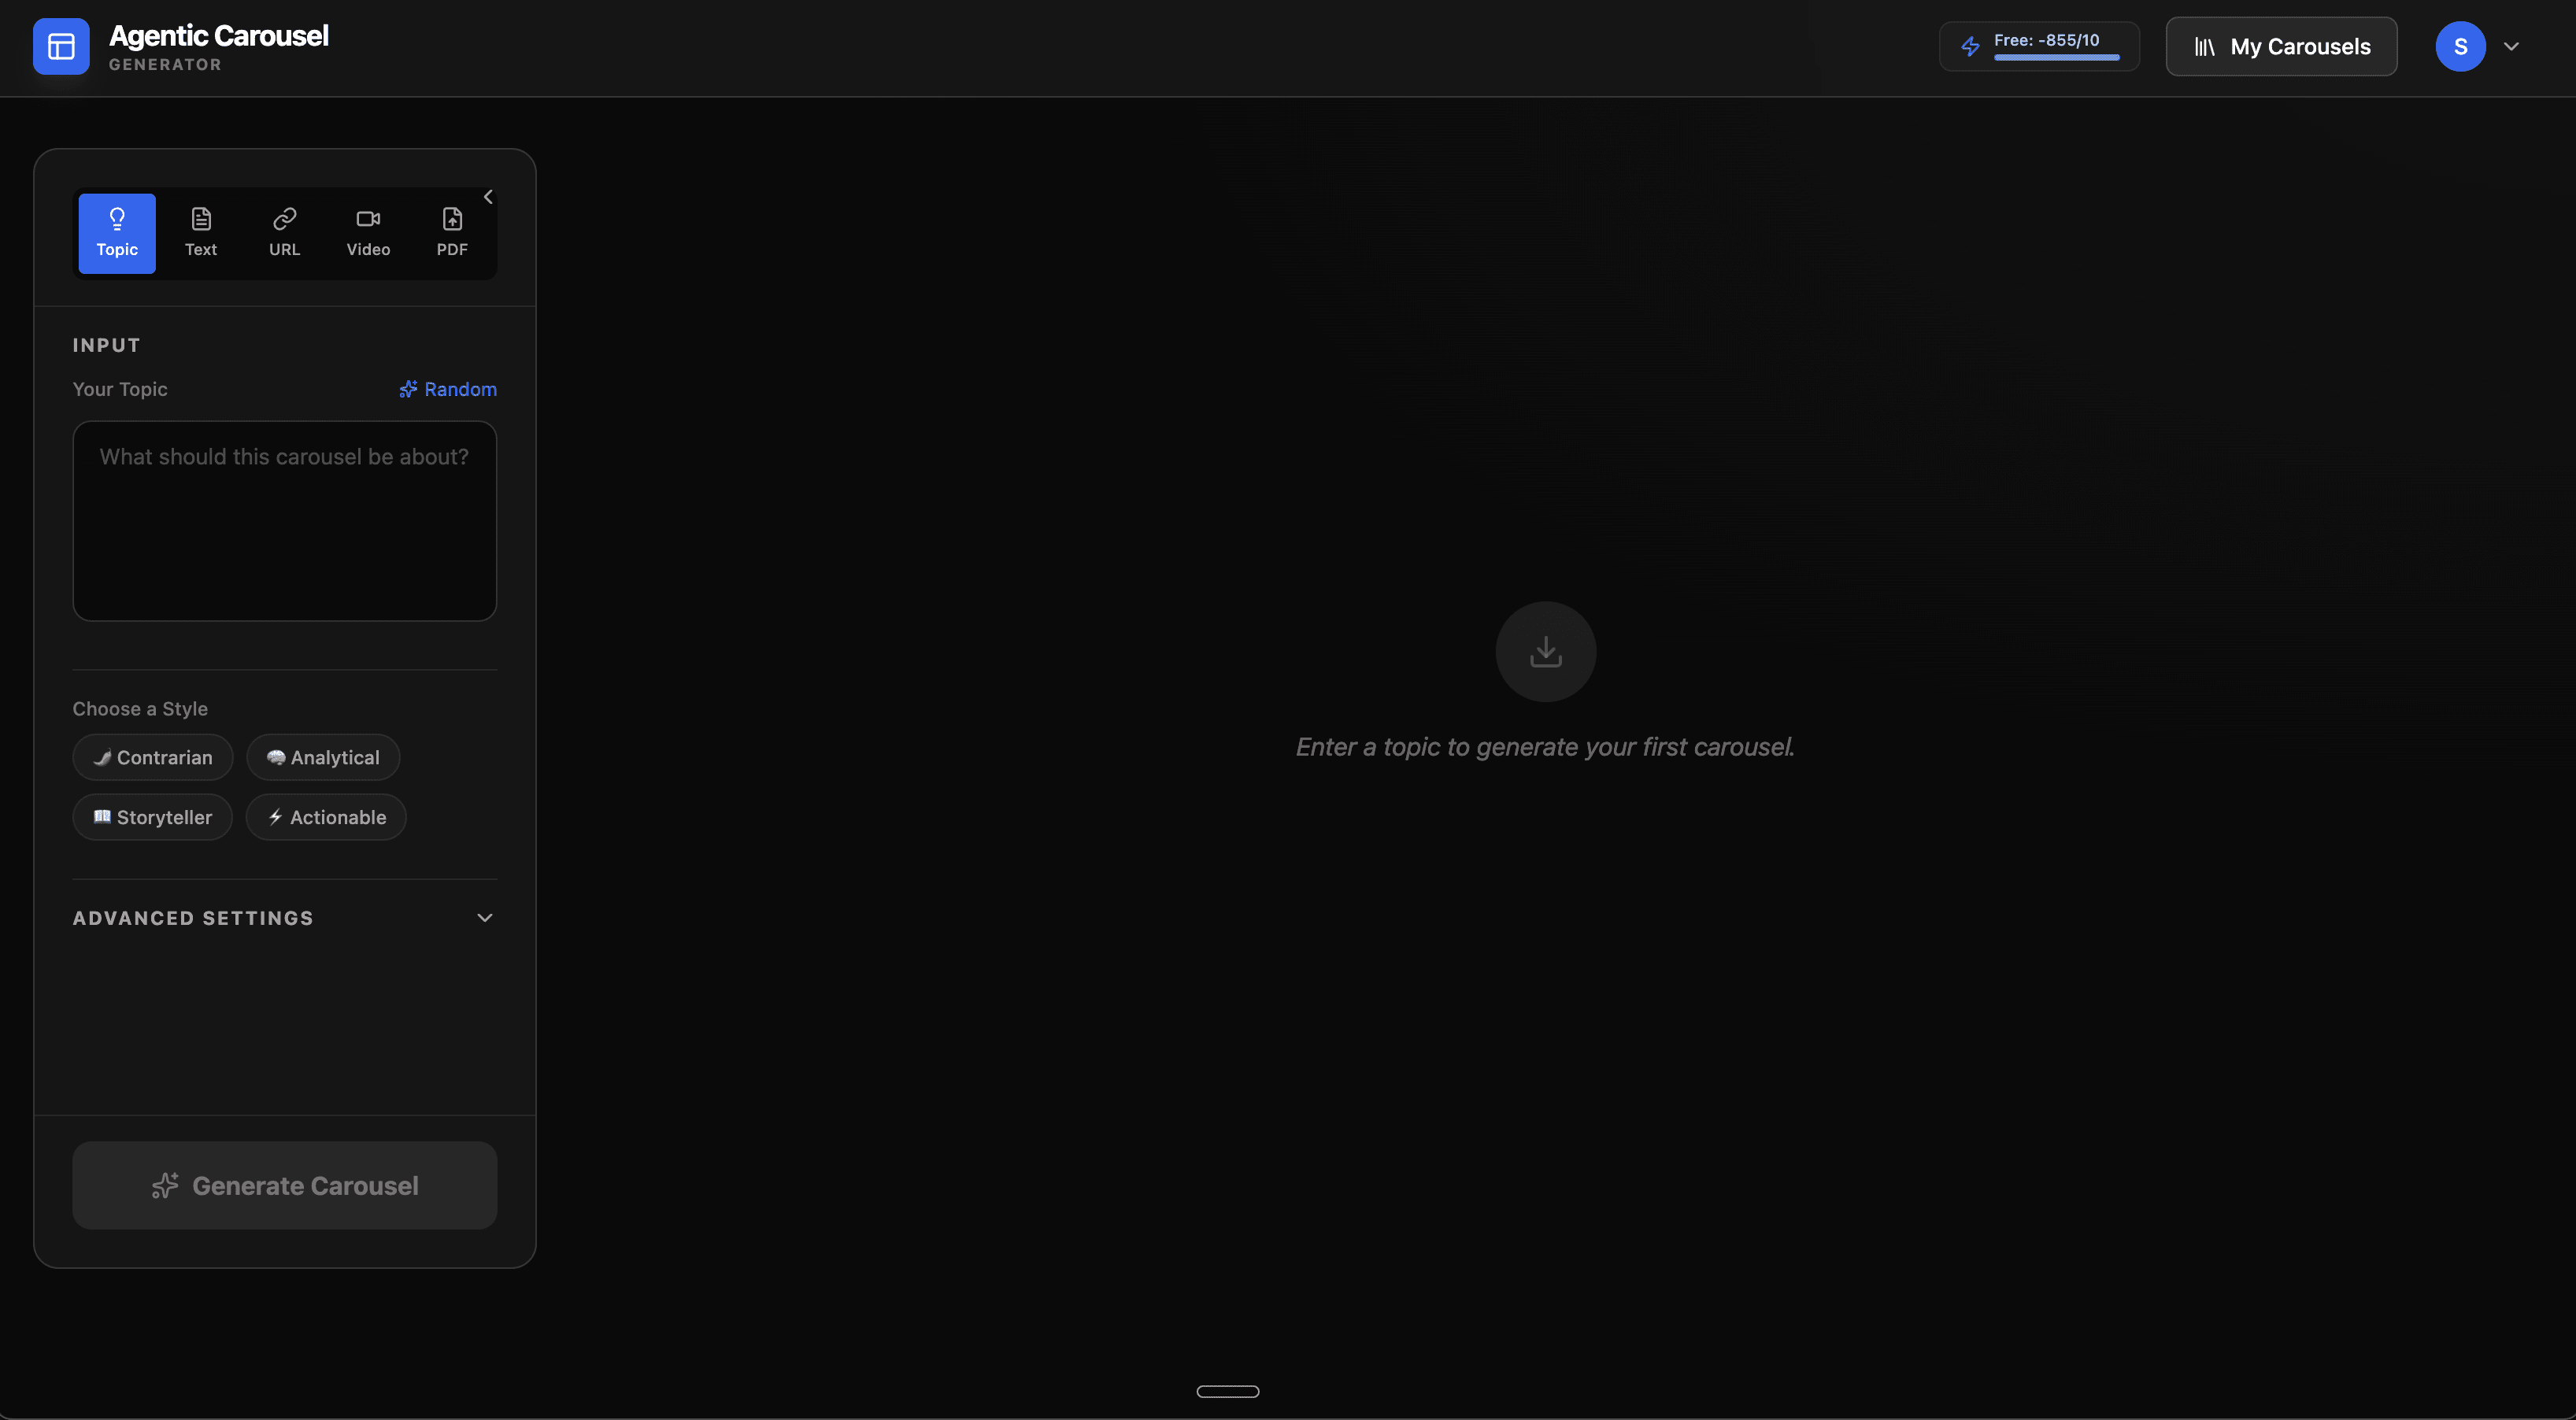Image resolution: width=2576 pixels, height=1420 pixels.
Task: Click the lightning bolt credits icon
Action: point(1970,46)
